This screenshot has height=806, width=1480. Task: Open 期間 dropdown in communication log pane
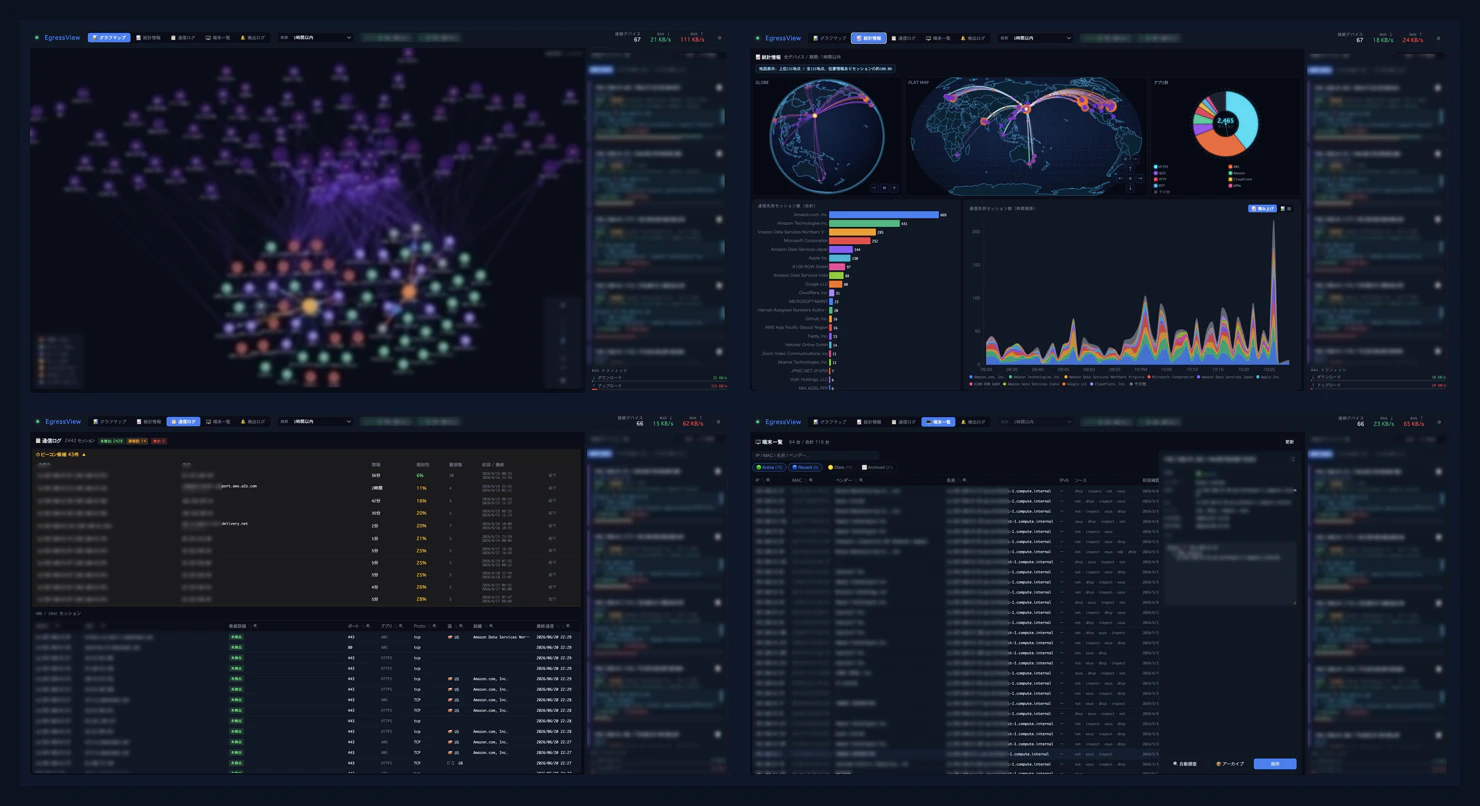click(x=315, y=422)
